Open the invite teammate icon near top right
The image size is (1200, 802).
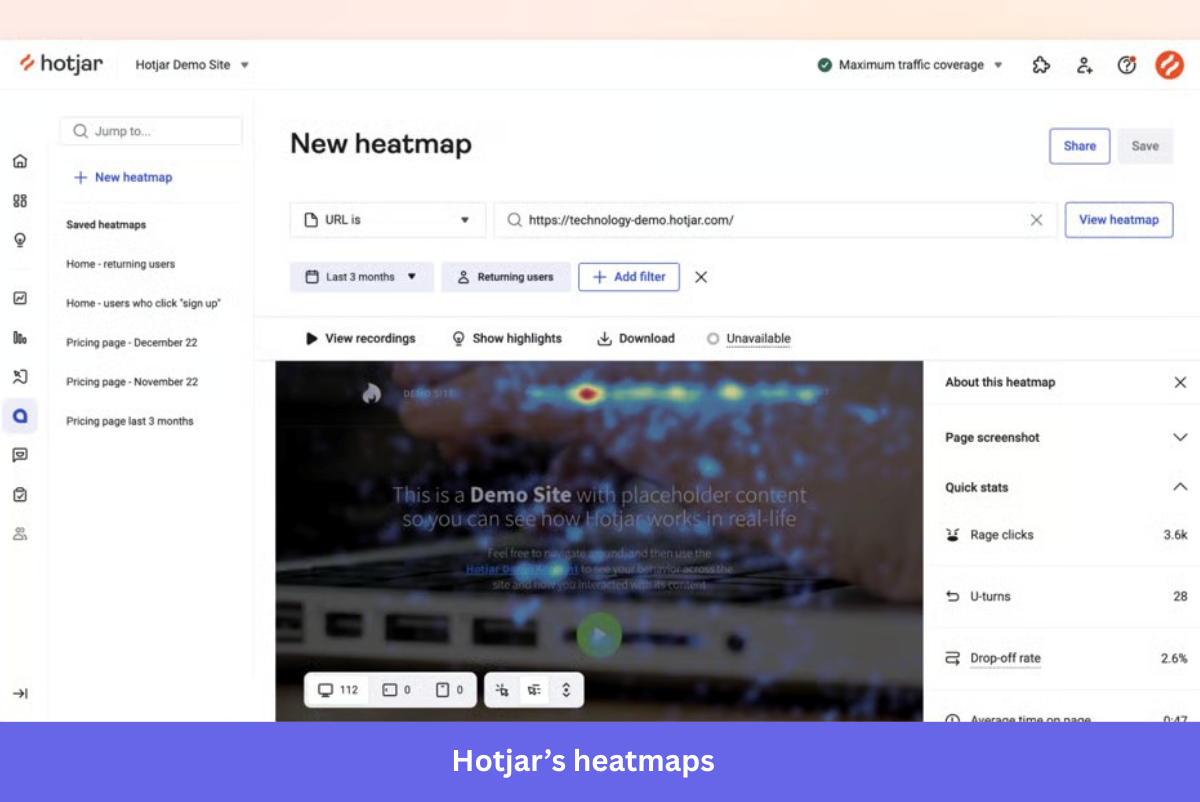tap(1084, 64)
